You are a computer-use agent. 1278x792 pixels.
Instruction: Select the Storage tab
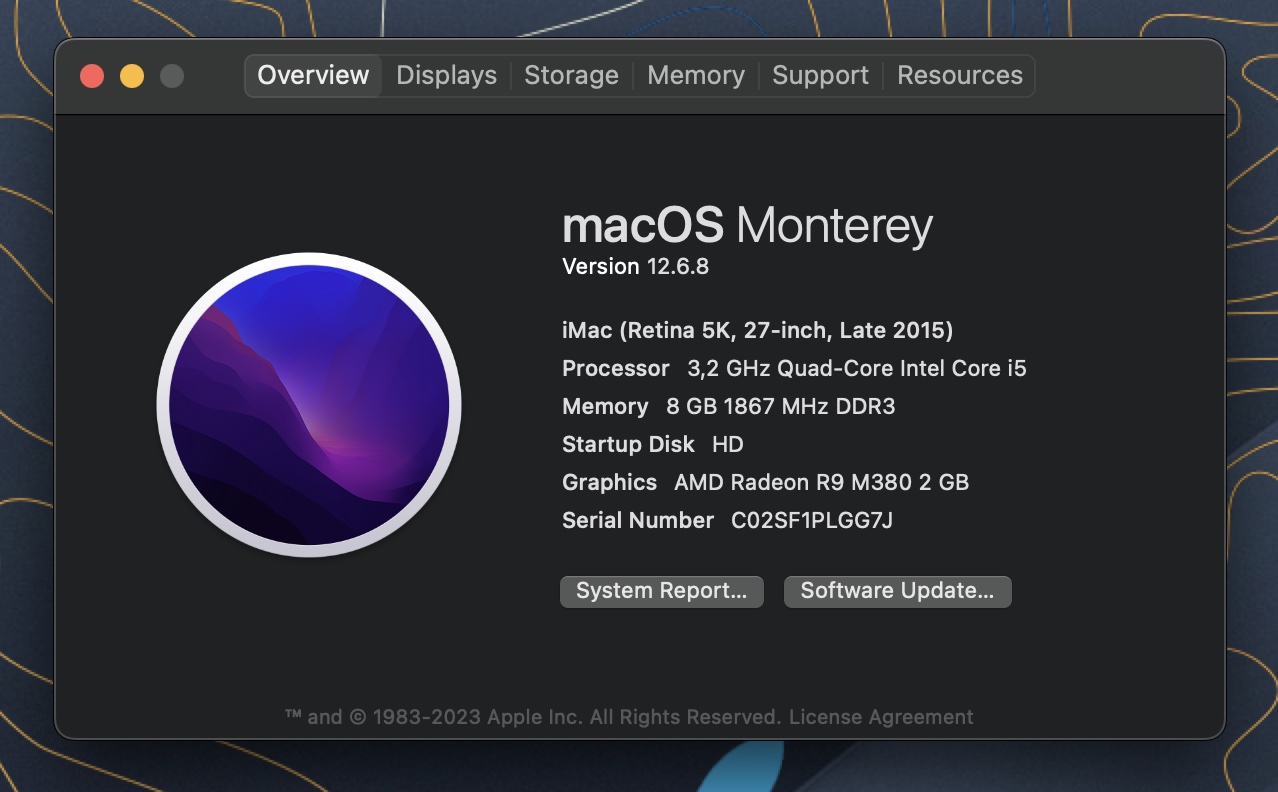point(571,76)
